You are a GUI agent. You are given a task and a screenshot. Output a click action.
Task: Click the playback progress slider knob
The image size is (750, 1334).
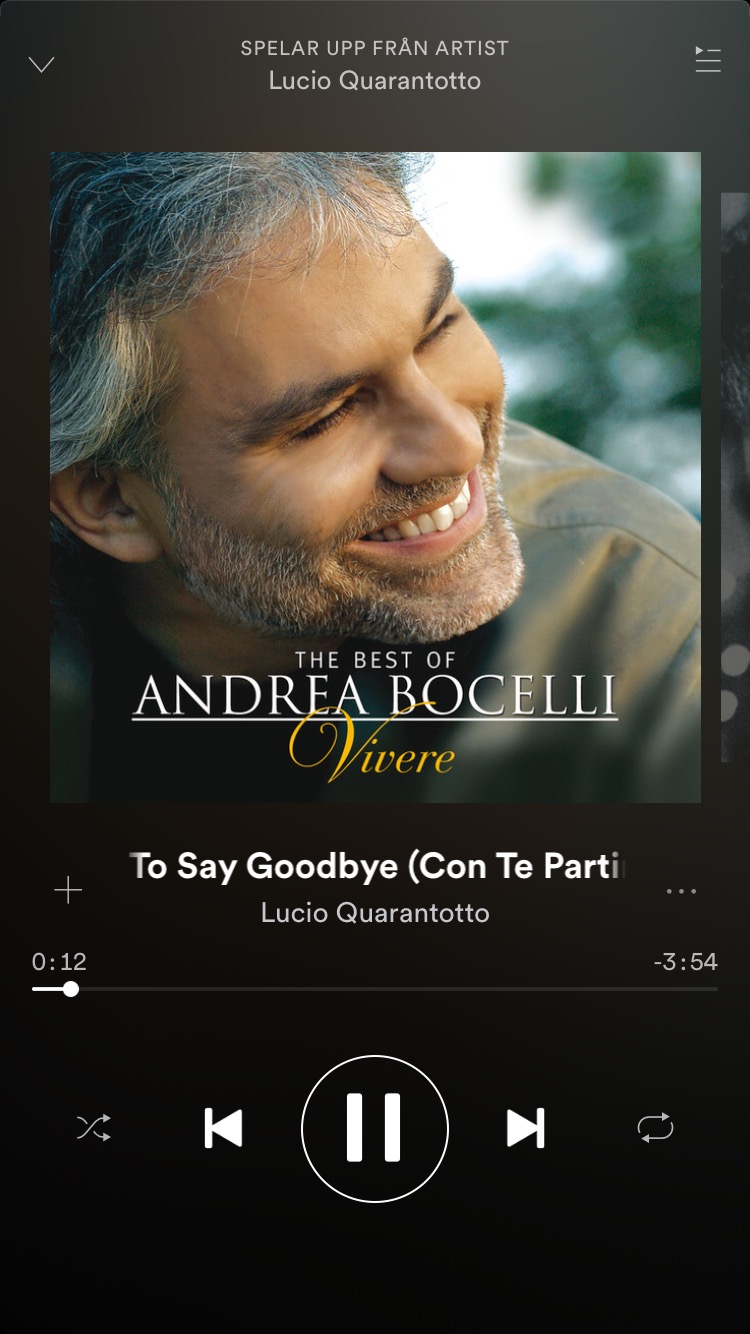pyautogui.click(x=71, y=989)
